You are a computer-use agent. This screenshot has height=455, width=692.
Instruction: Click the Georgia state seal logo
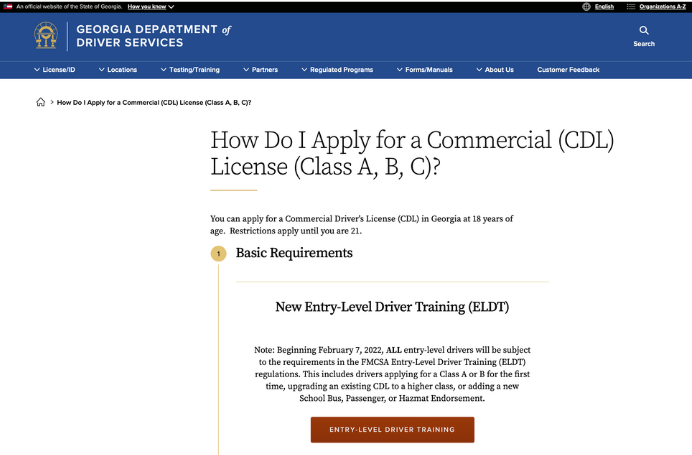pos(46,36)
